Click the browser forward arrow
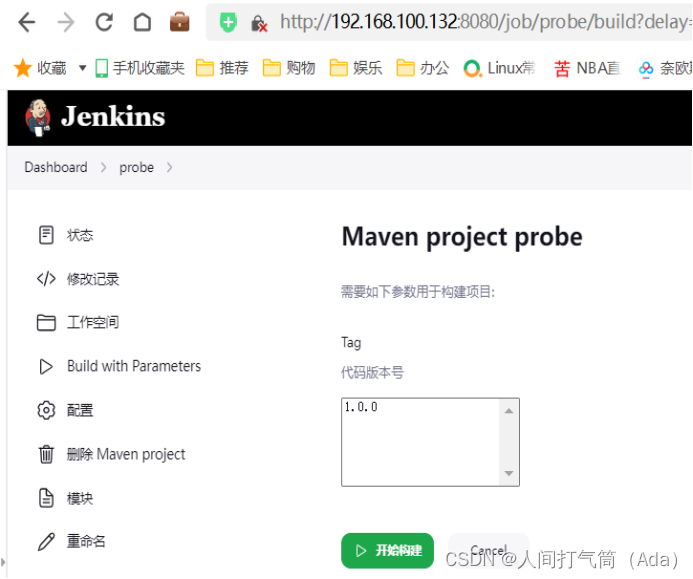Screen dimensions: 693x579 (x=66, y=22)
